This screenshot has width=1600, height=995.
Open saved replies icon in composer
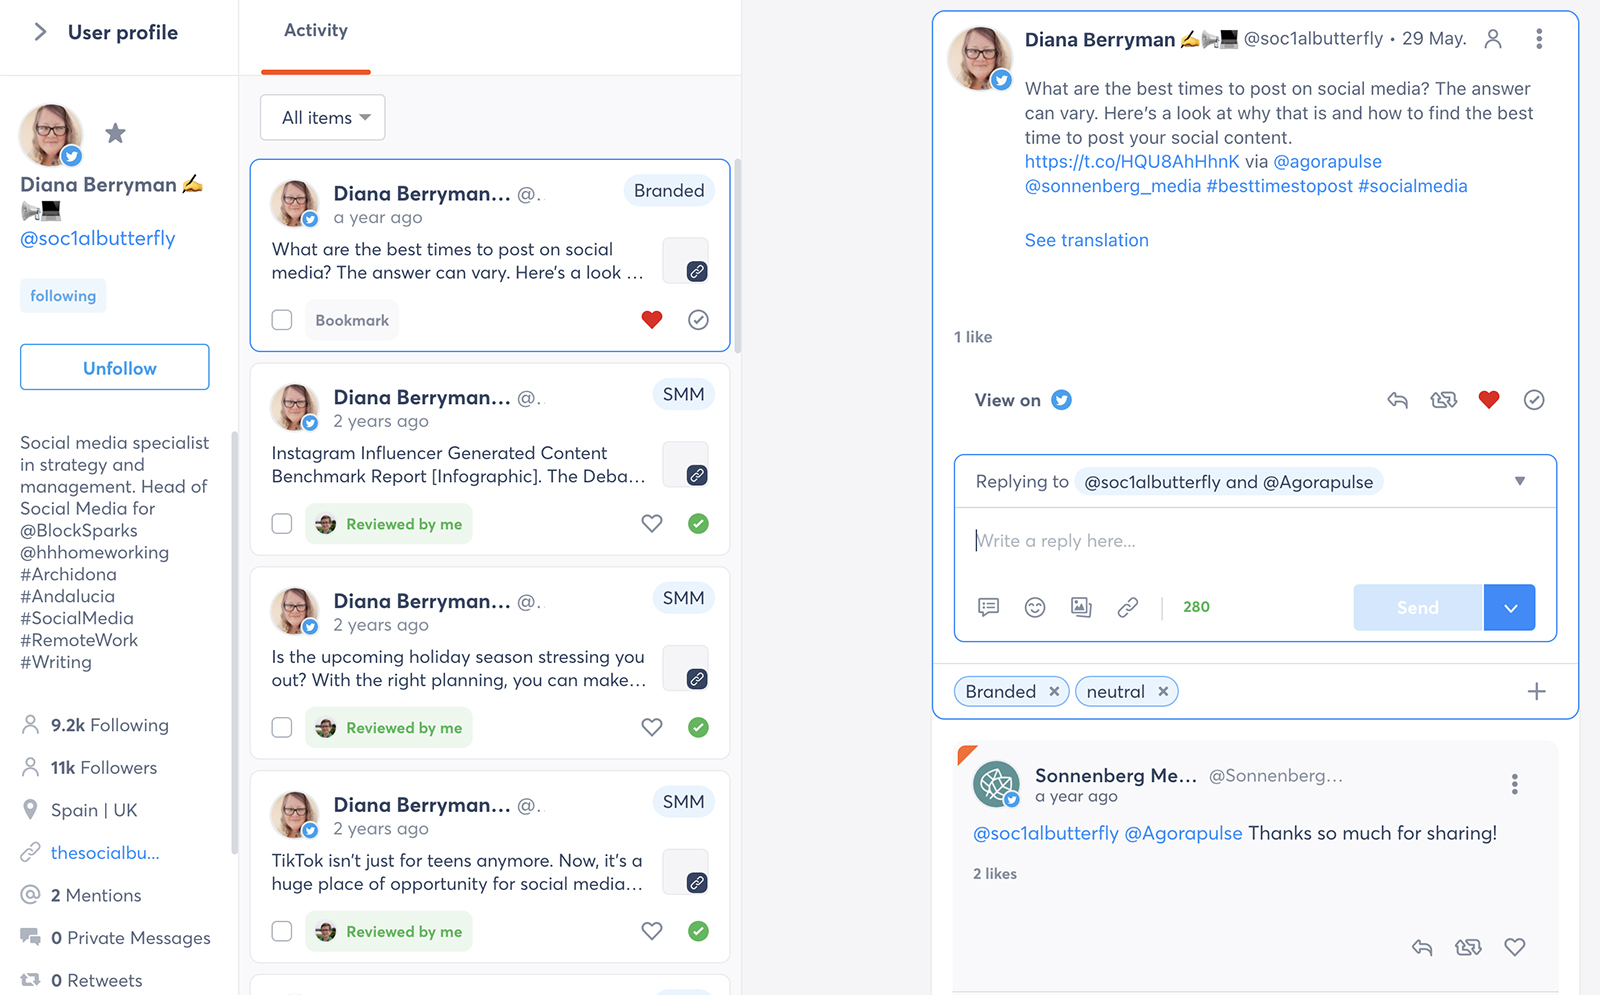coord(989,607)
